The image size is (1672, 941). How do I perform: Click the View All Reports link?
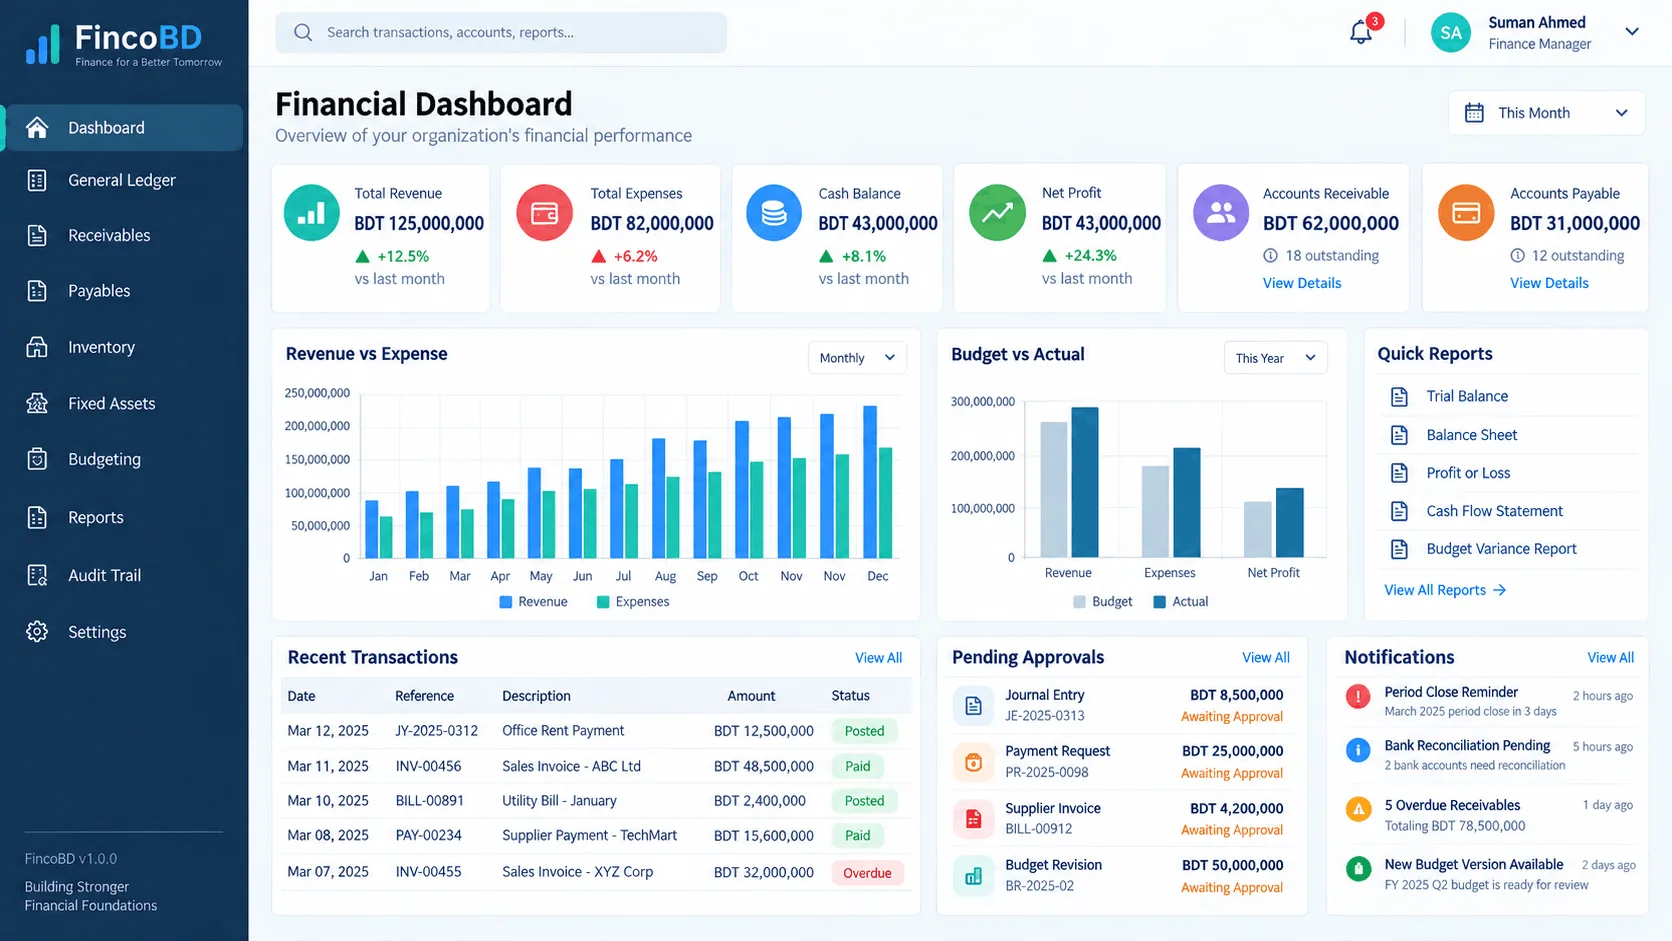click(x=1445, y=590)
